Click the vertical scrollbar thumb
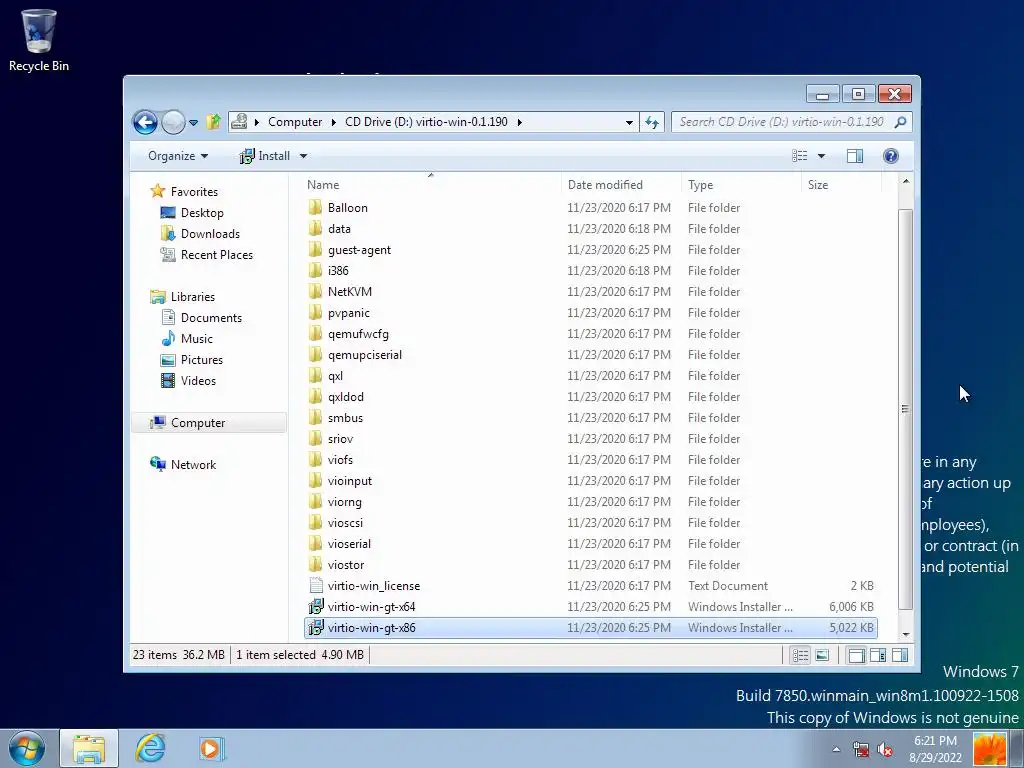This screenshot has width=1024, height=768. click(x=905, y=409)
